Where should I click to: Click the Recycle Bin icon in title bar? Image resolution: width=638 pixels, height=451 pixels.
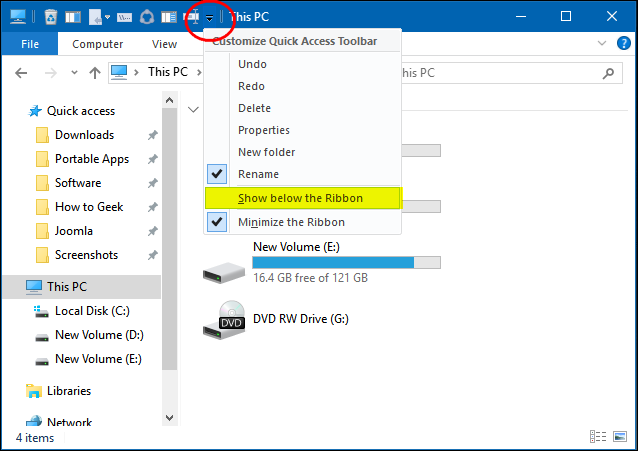[51, 16]
